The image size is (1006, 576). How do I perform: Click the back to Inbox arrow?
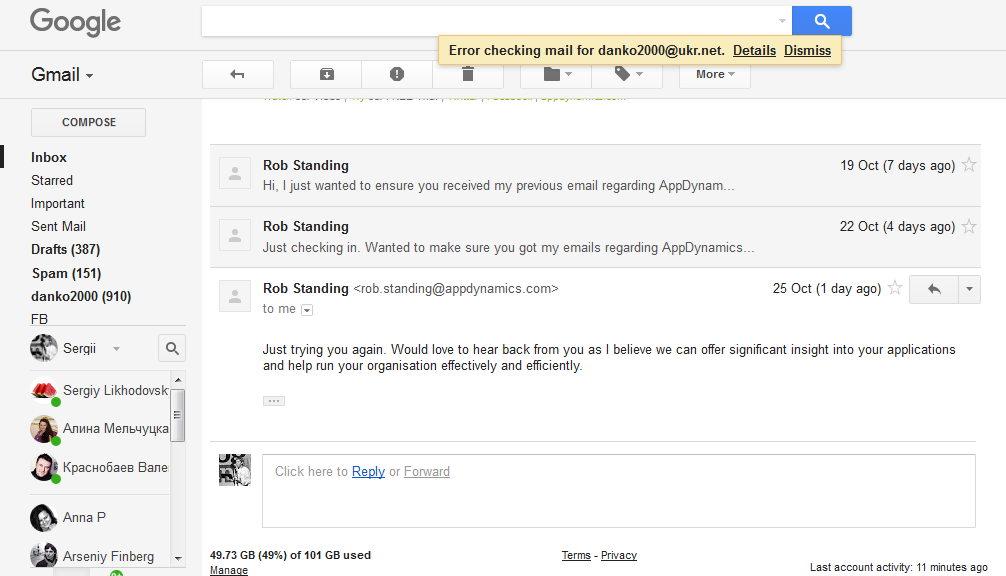[237, 75]
